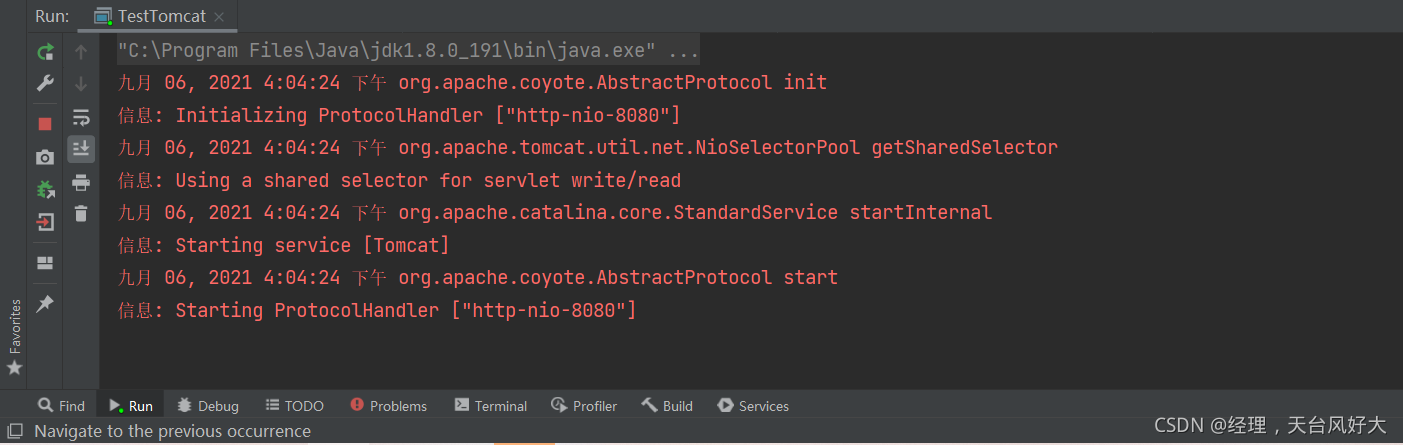Close the TestTomcat run tab
Viewport: 1403px width, 445px height.
pyautogui.click(x=220, y=16)
